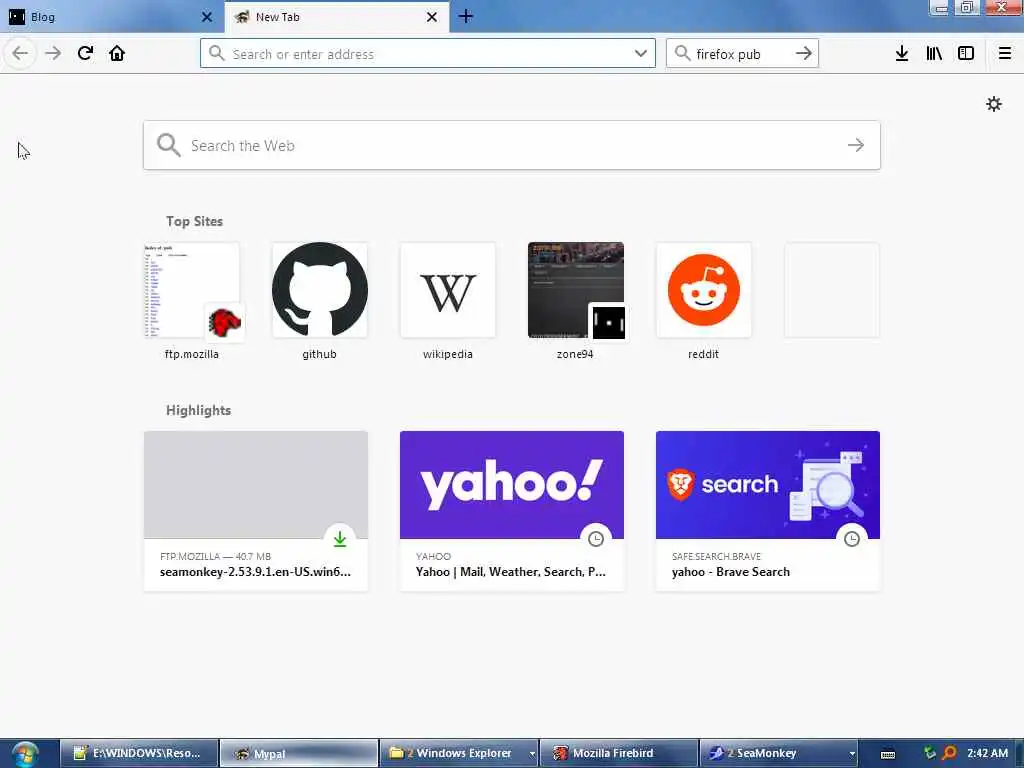1024x768 pixels.
Task: Click Yahoo | Mail, Weather, Search title
Action: click(511, 571)
